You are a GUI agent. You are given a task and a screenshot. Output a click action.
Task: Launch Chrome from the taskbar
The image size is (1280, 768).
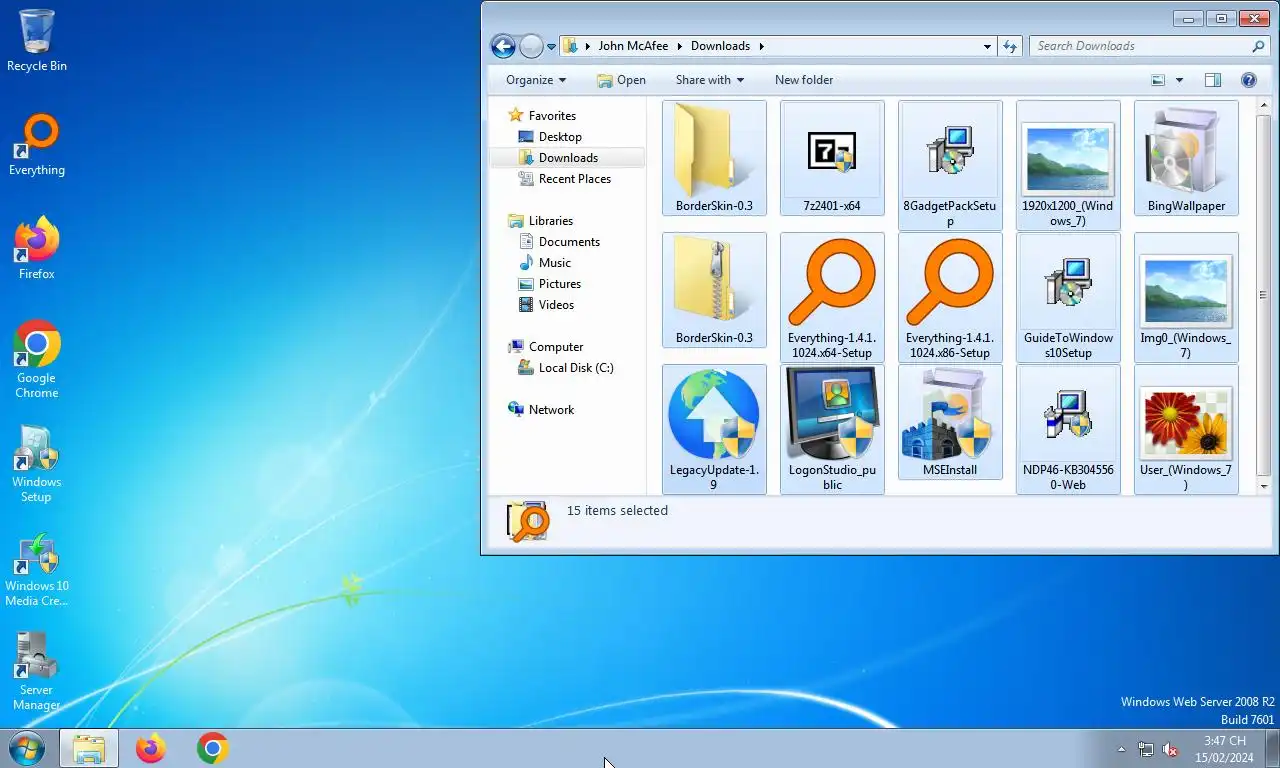click(x=212, y=748)
